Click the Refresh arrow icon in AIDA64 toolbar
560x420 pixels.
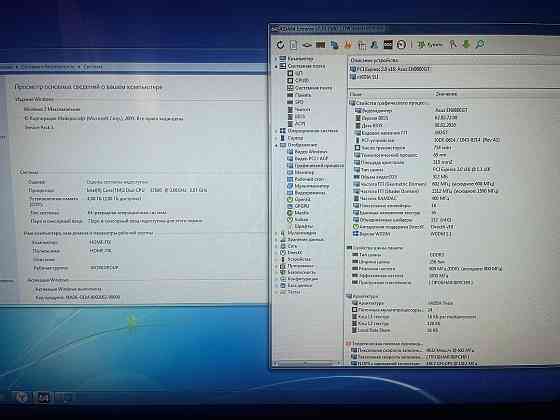(280, 45)
